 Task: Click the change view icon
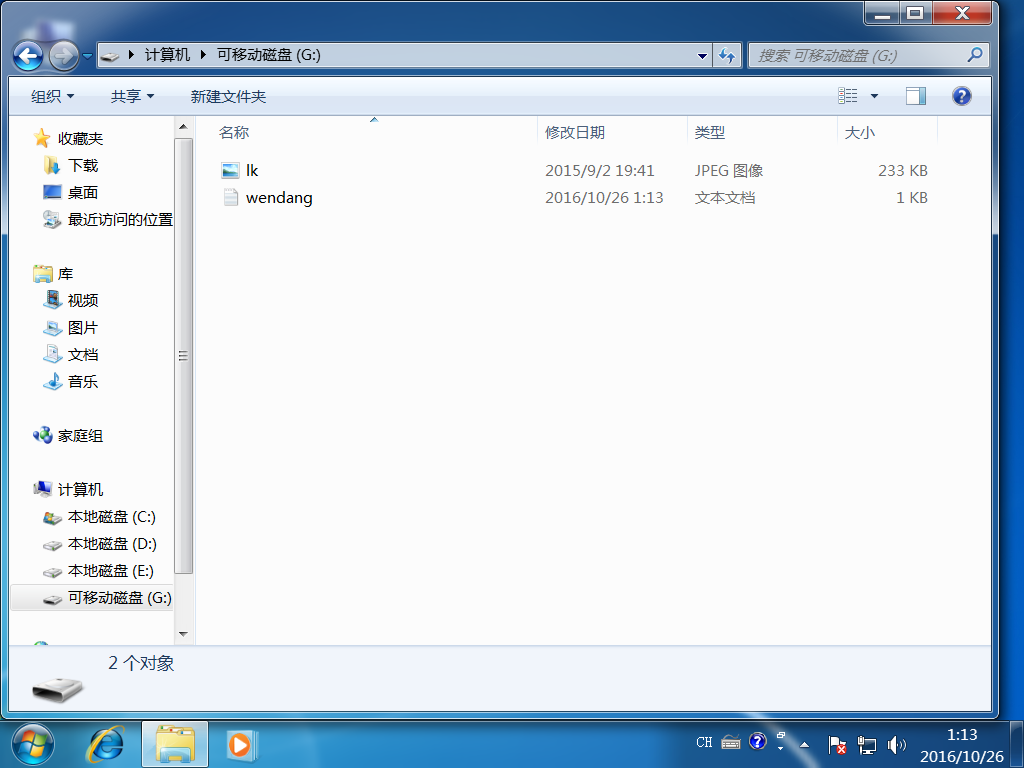tap(848, 96)
